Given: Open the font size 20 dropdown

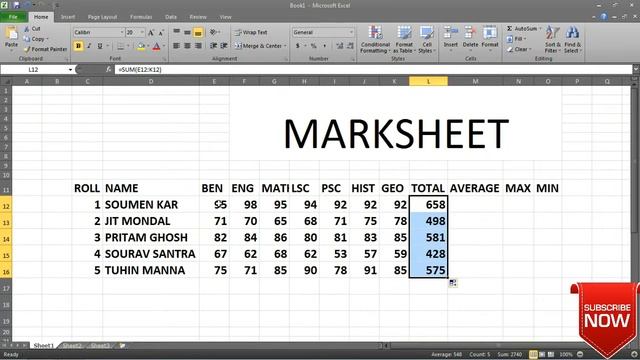Looking at the screenshot, I should pos(142,32).
